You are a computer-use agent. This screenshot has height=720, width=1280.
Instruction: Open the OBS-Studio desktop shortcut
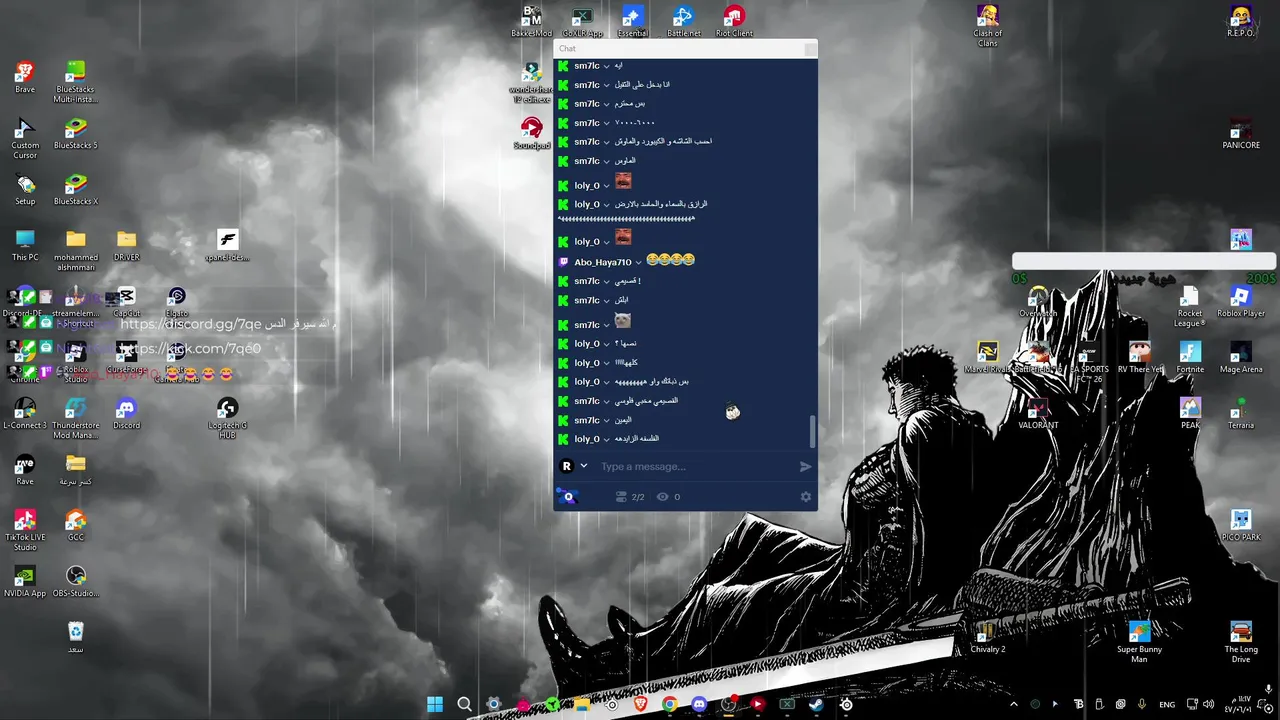(x=76, y=581)
